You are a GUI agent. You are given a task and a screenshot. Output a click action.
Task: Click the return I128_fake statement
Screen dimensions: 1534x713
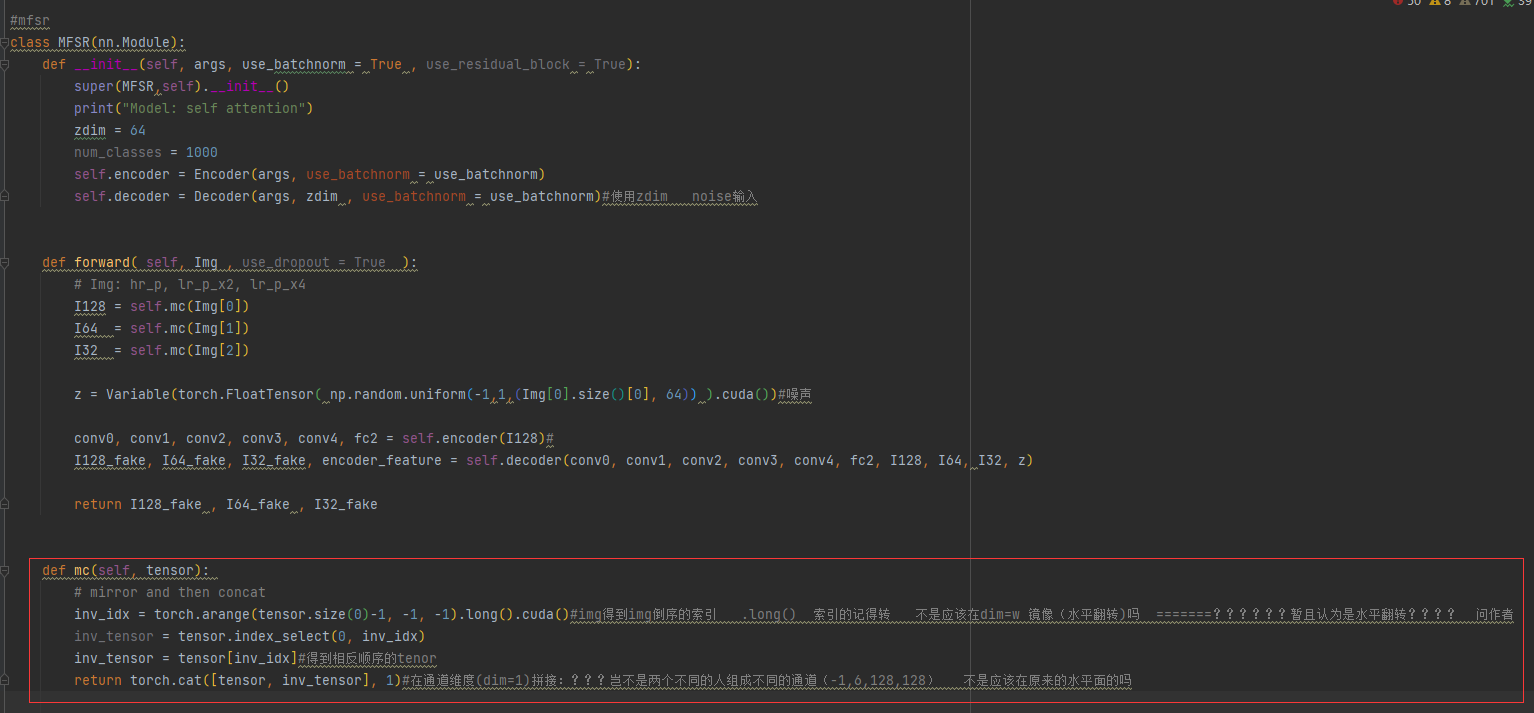tap(226, 504)
